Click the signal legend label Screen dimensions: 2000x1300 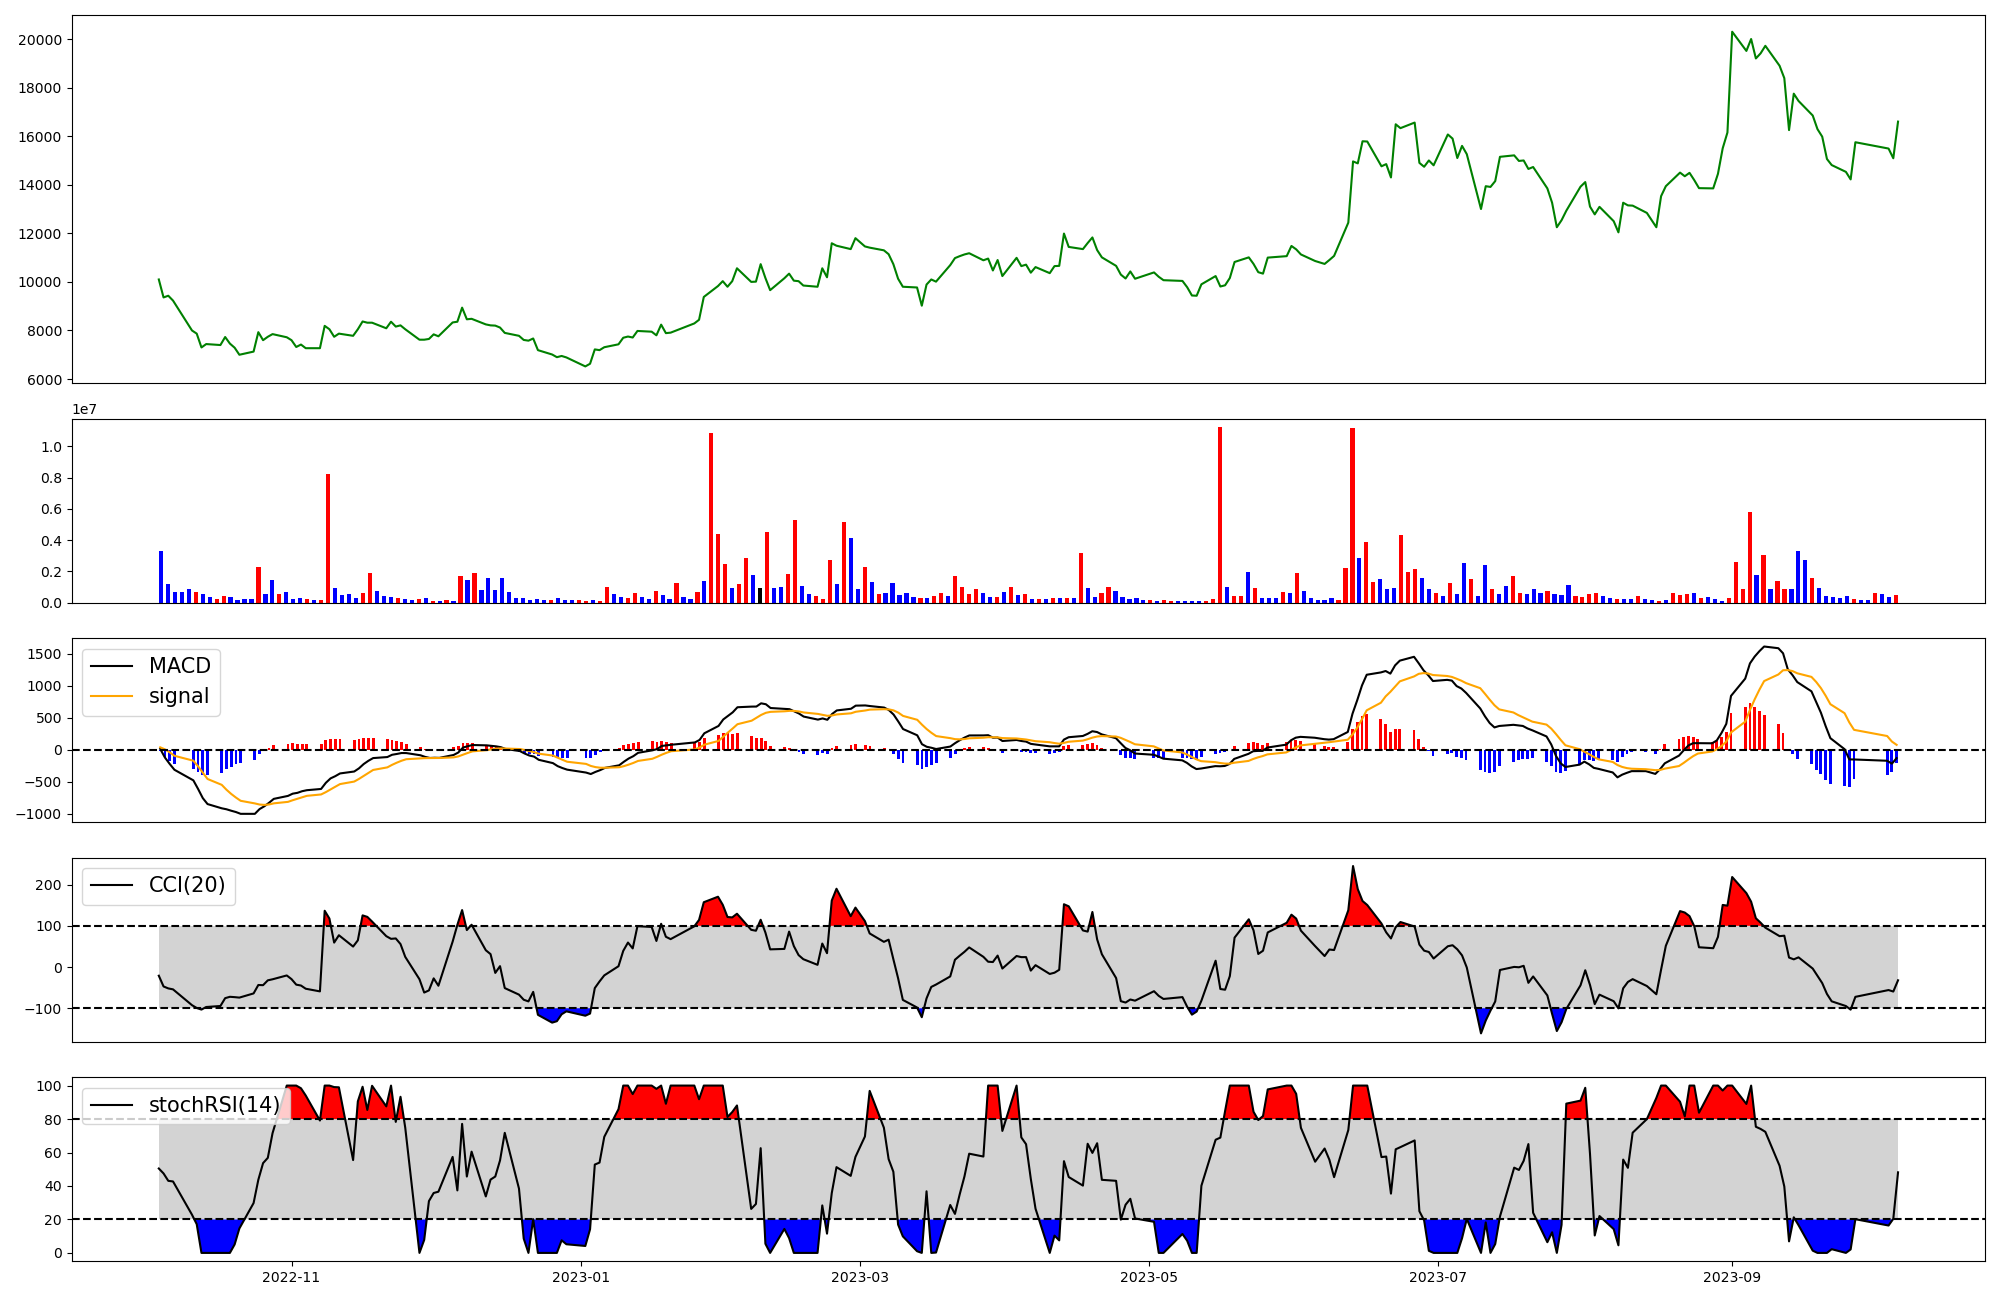point(179,696)
